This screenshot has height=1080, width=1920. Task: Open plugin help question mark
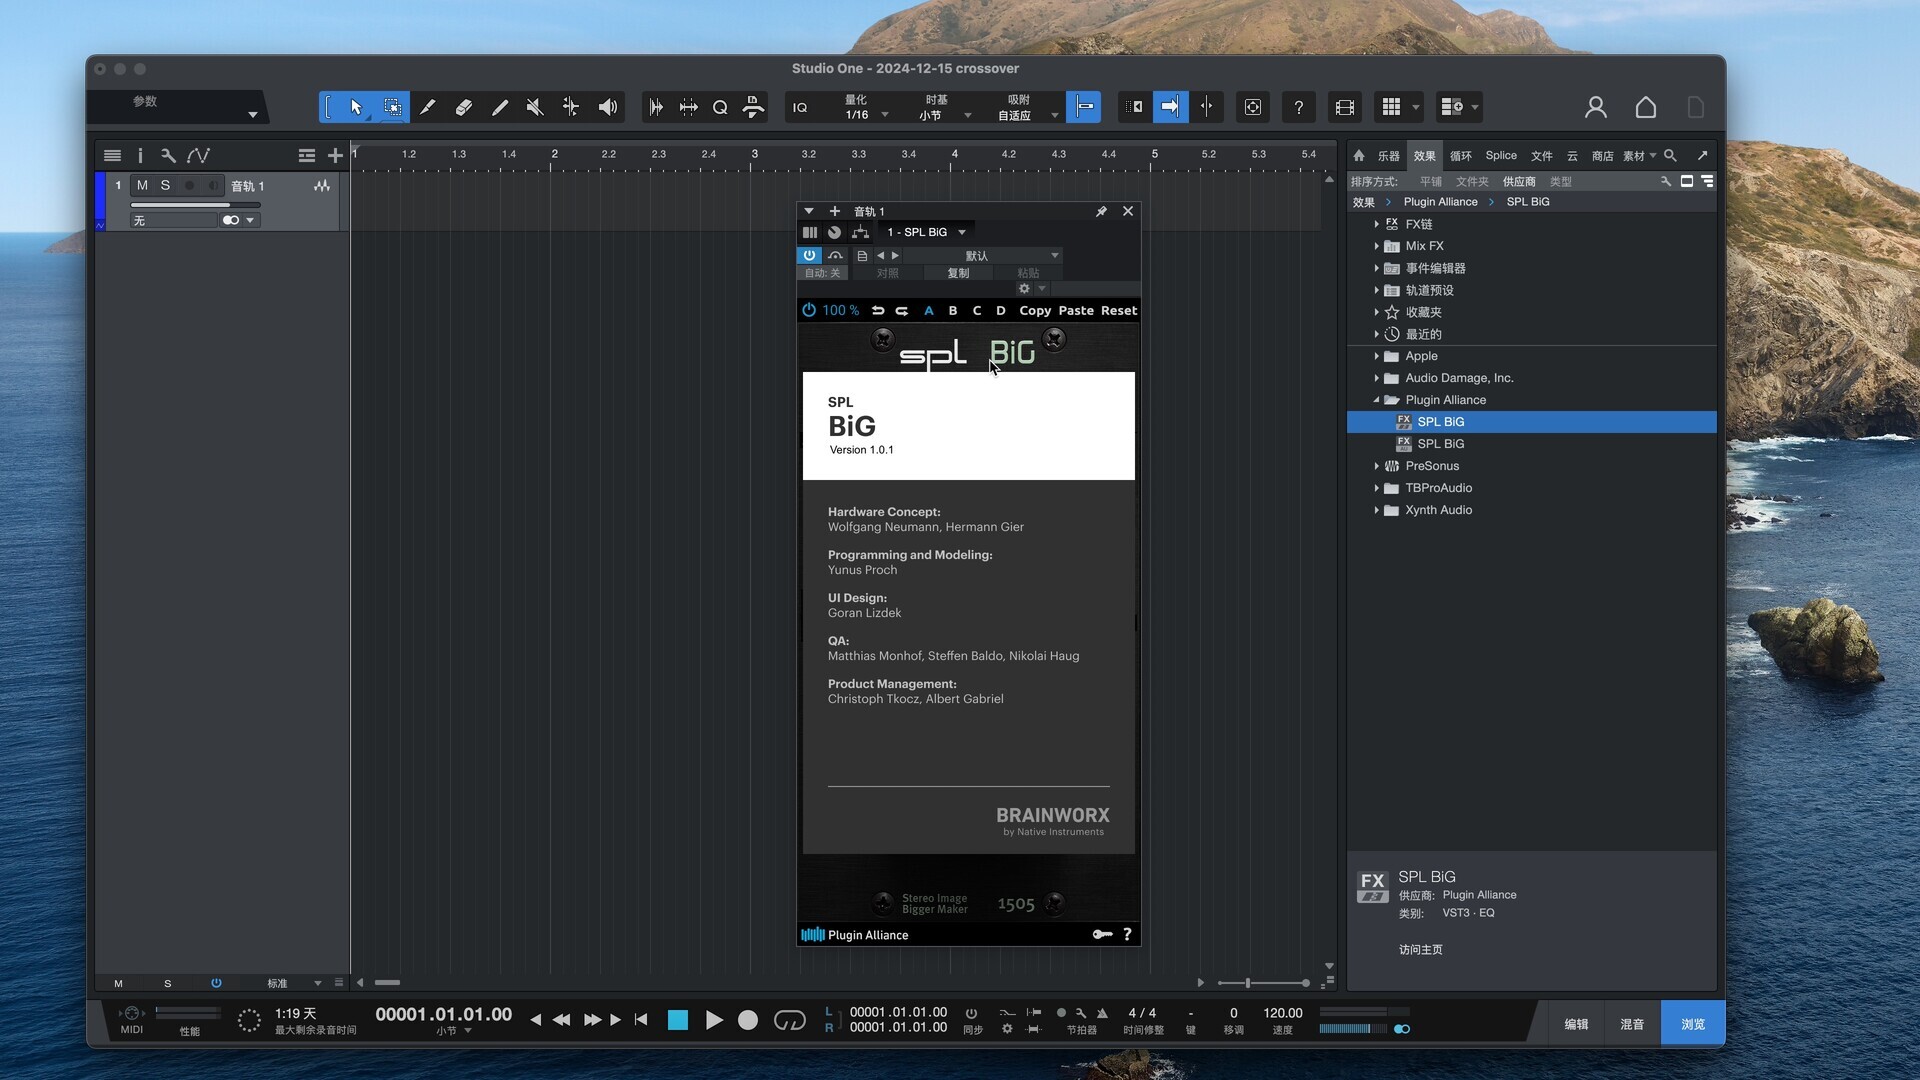coord(1127,935)
